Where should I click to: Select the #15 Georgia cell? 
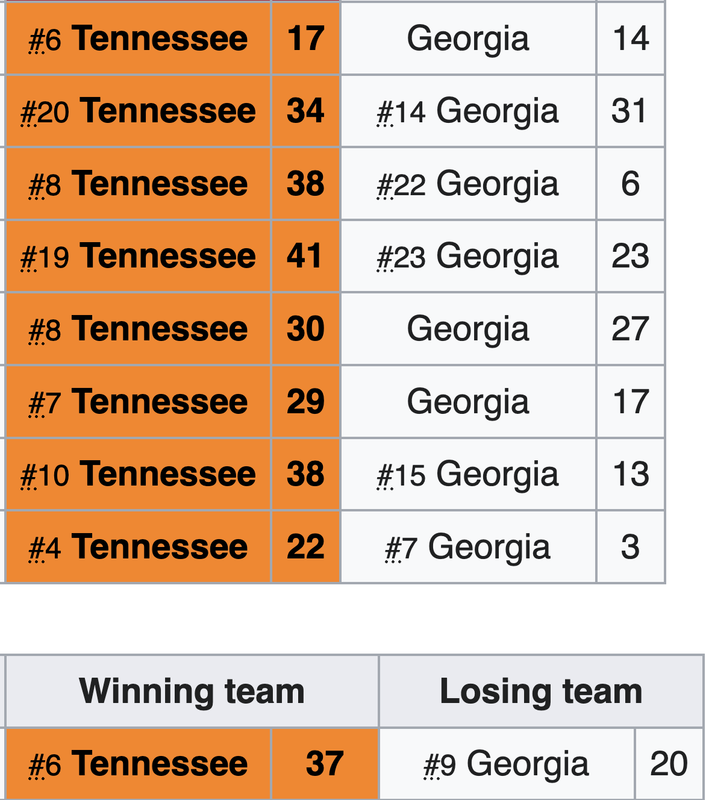[468, 474]
